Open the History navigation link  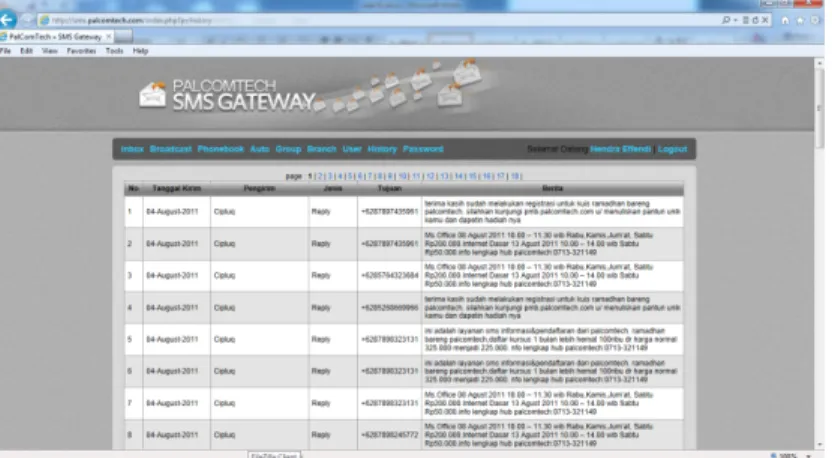coord(382,149)
